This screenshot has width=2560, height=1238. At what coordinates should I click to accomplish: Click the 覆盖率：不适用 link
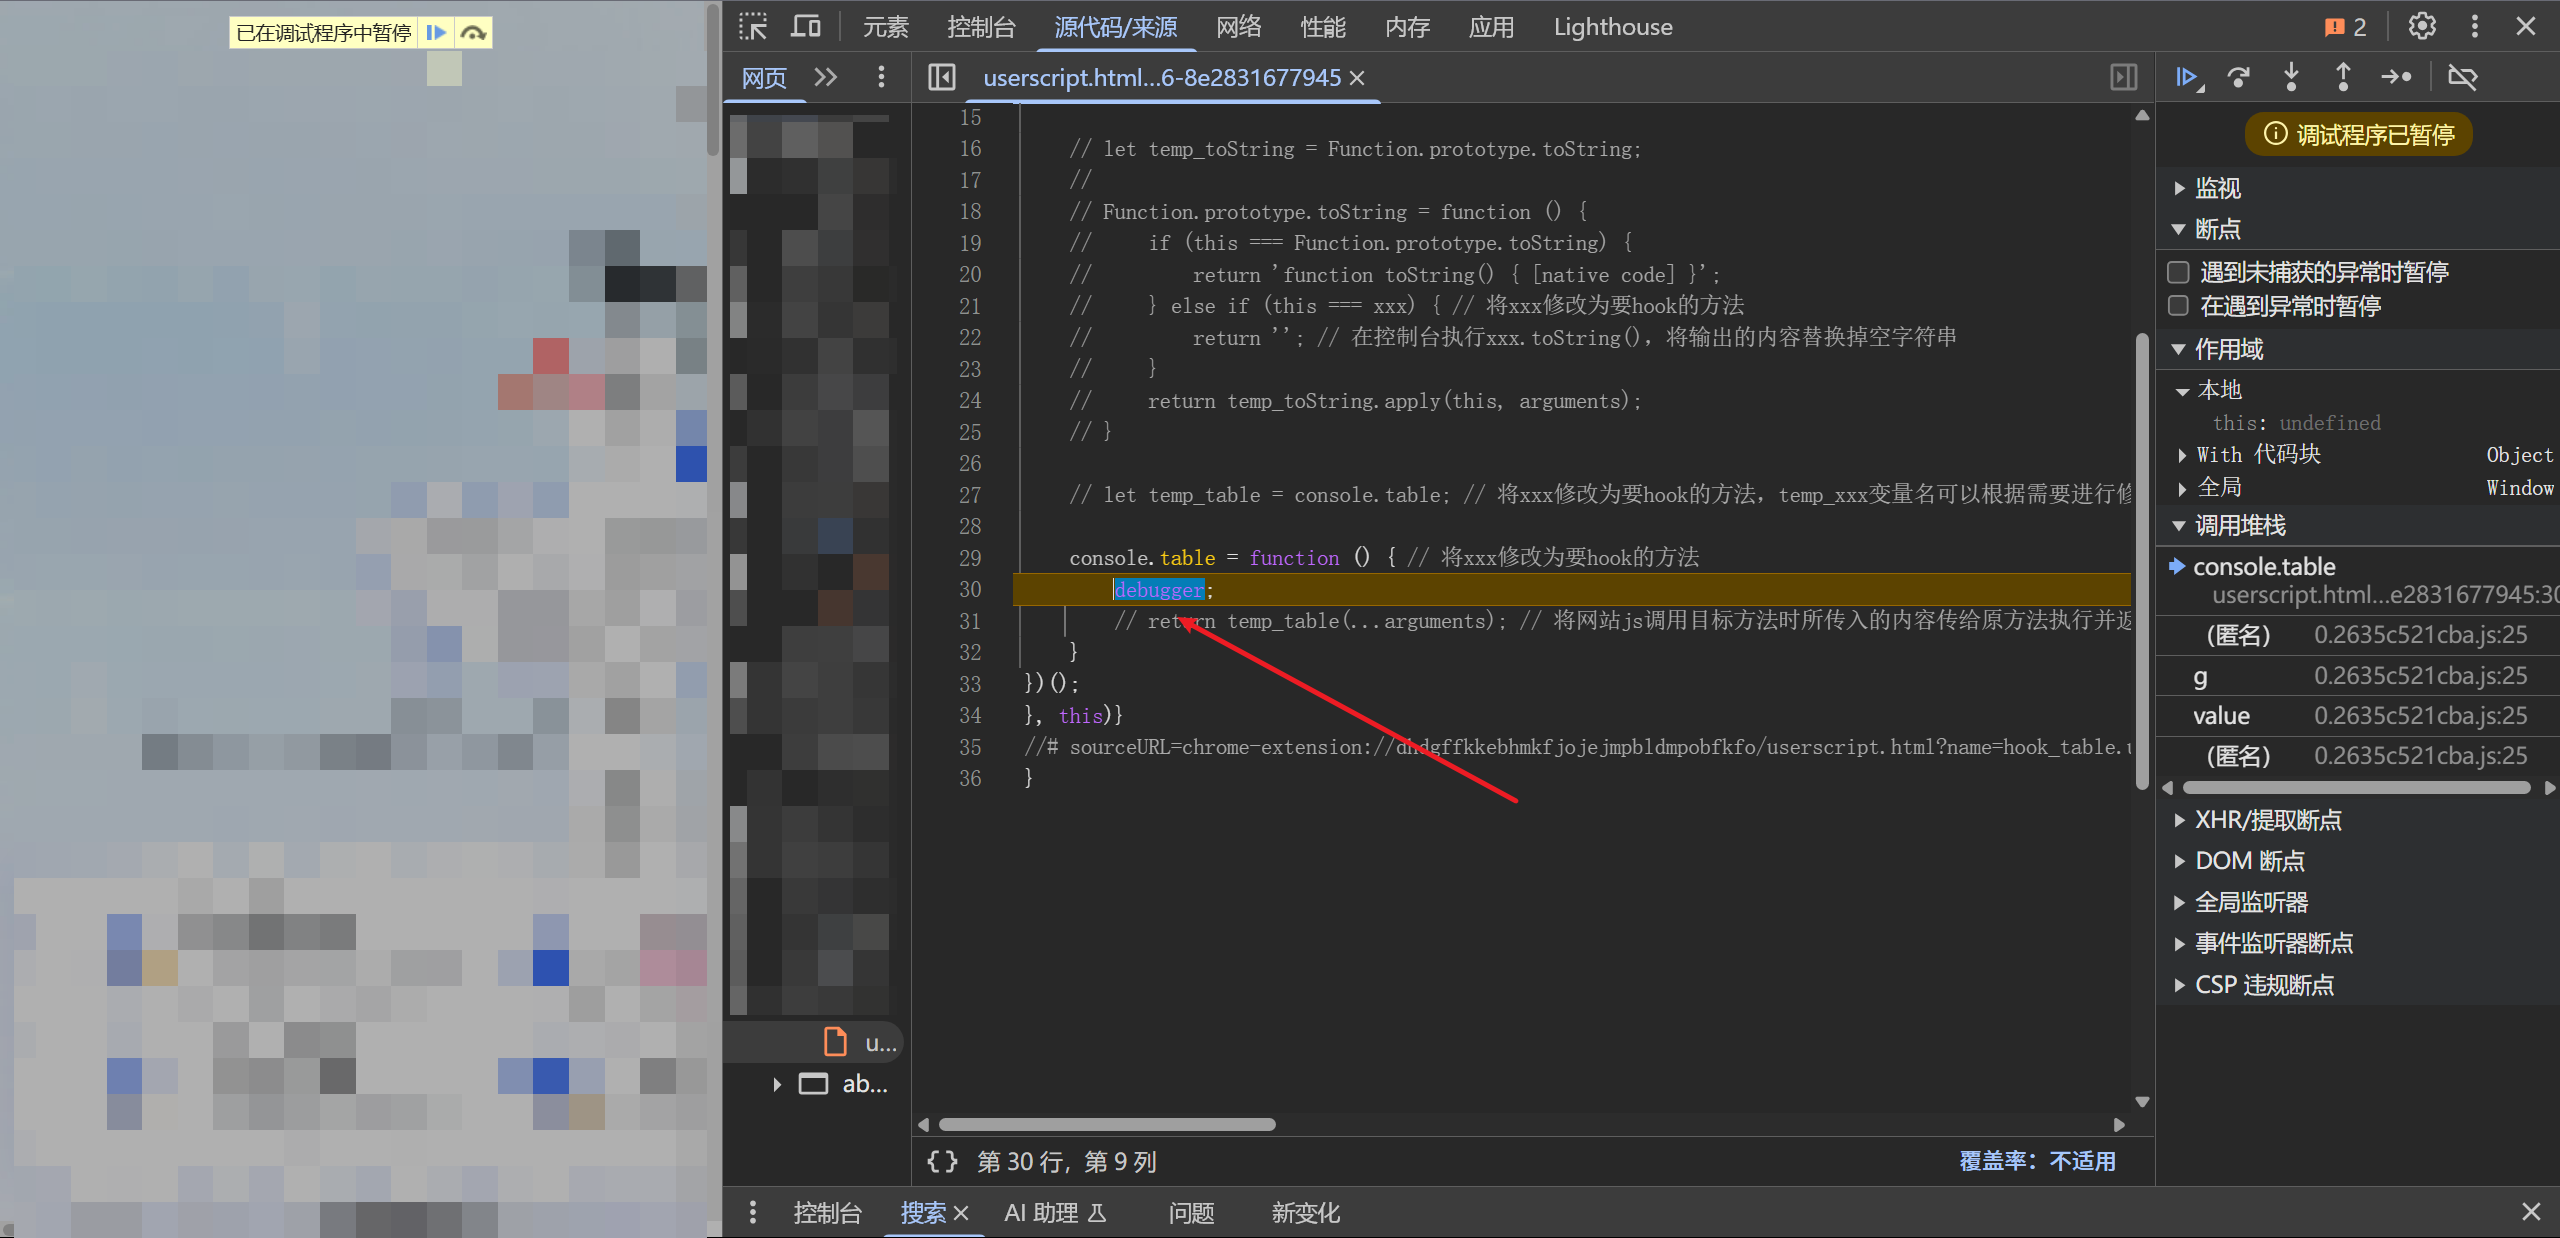(2037, 1161)
